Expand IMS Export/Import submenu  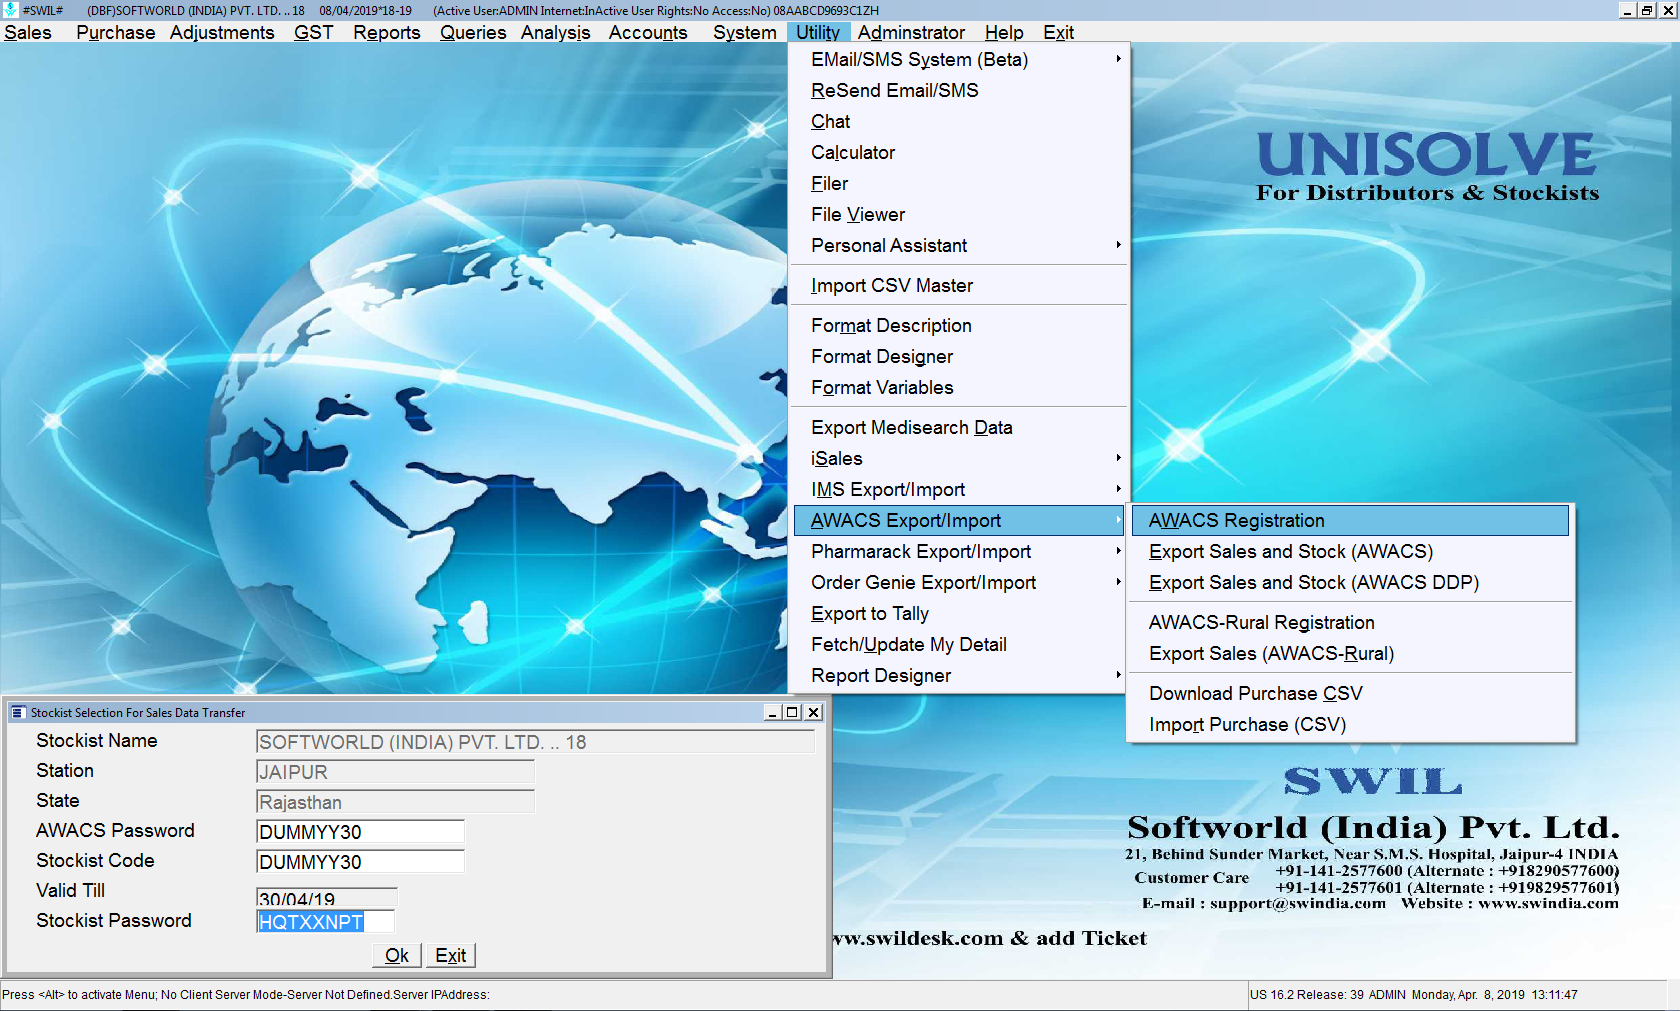pyautogui.click(x=961, y=489)
